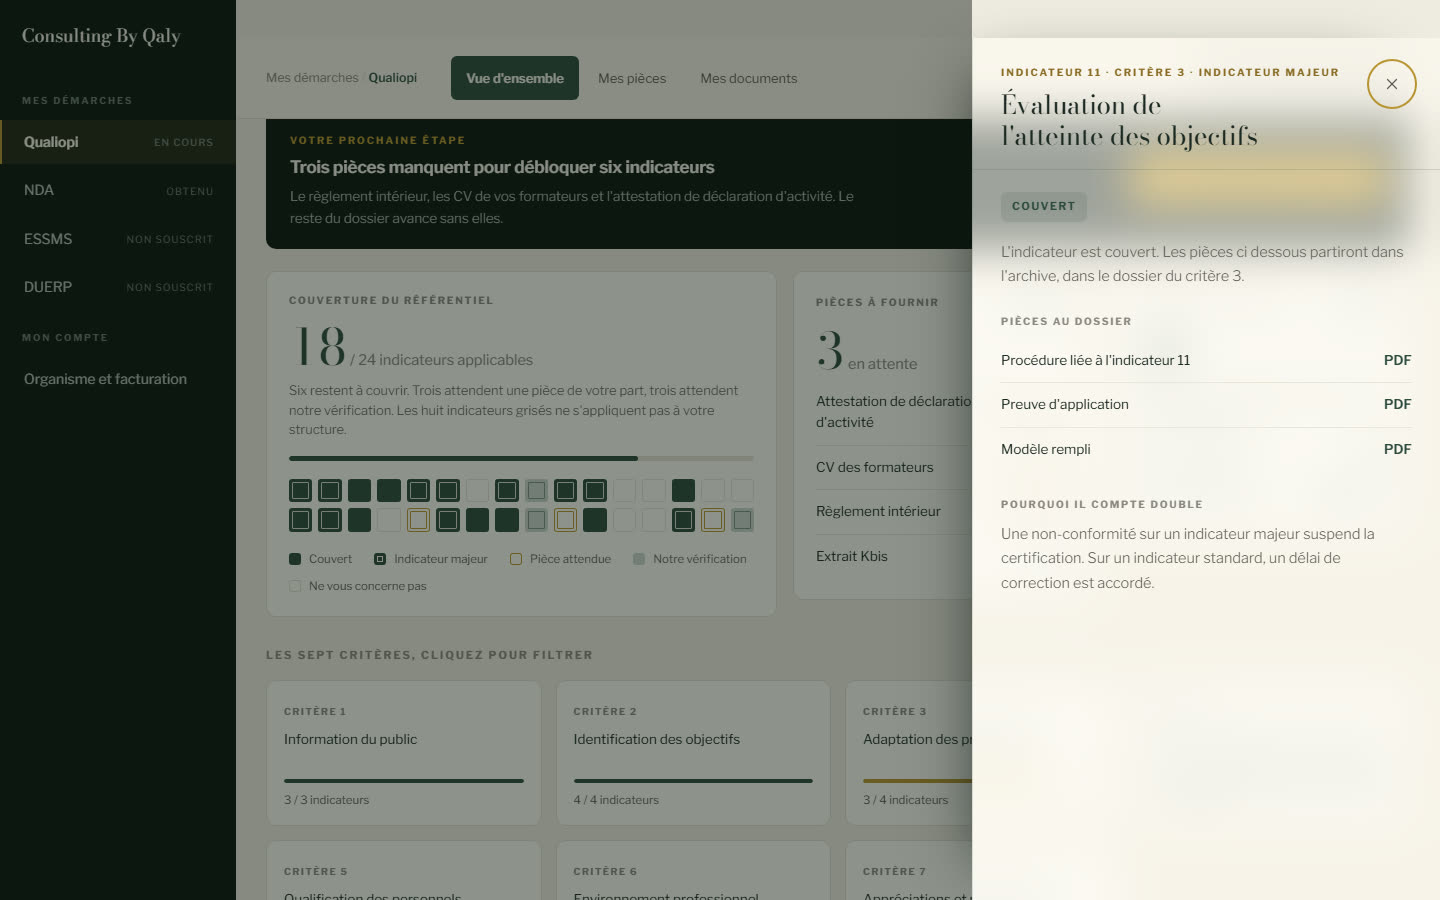Viewport: 1440px width, 900px height.
Task: Click the référentiel coverage progress bar
Action: click(521, 459)
